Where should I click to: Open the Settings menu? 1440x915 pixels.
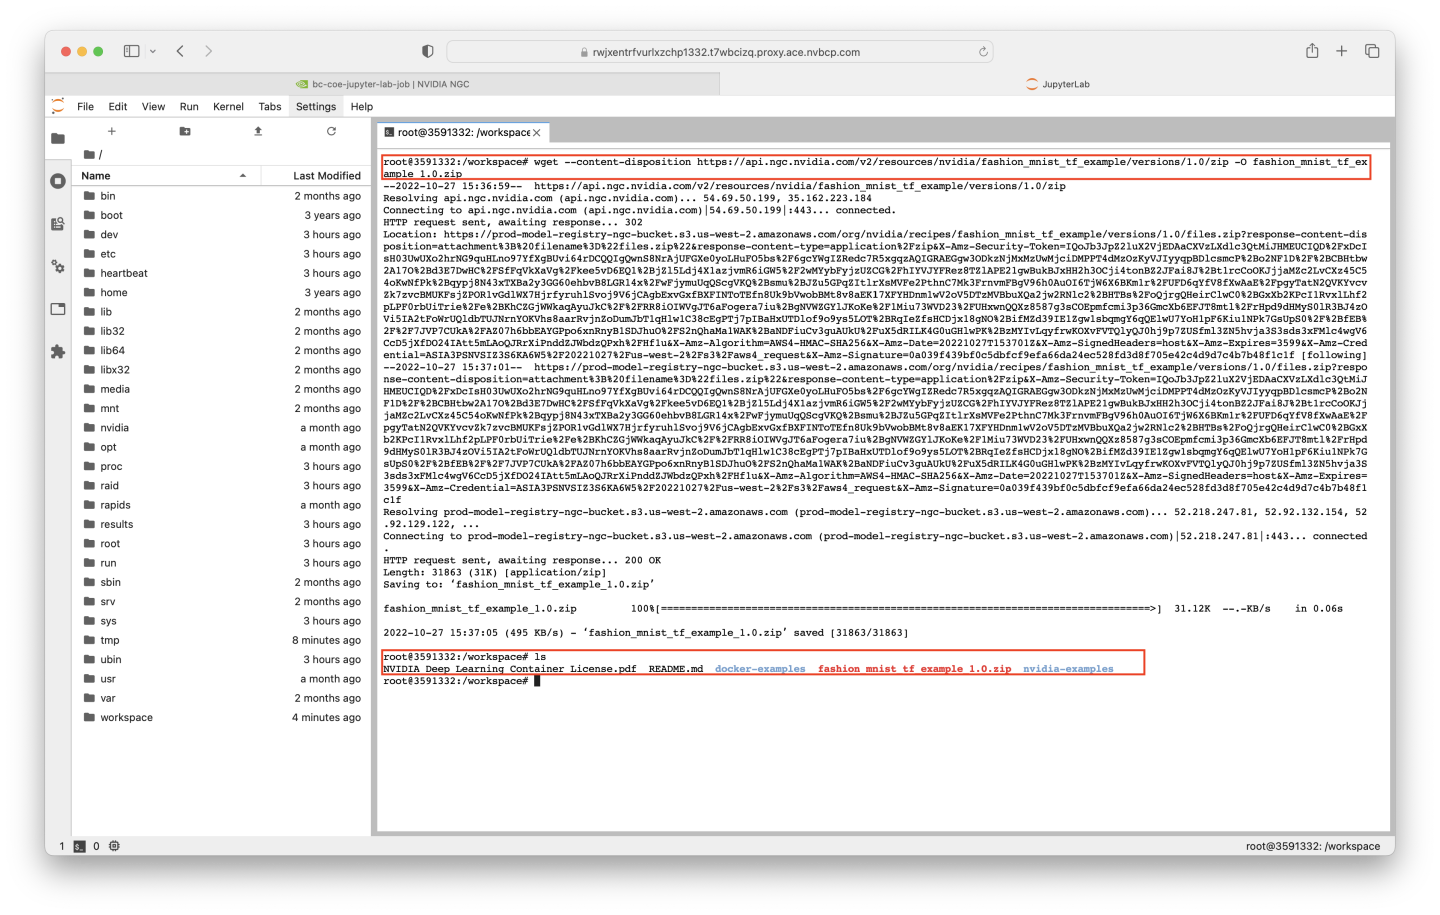pos(315,106)
